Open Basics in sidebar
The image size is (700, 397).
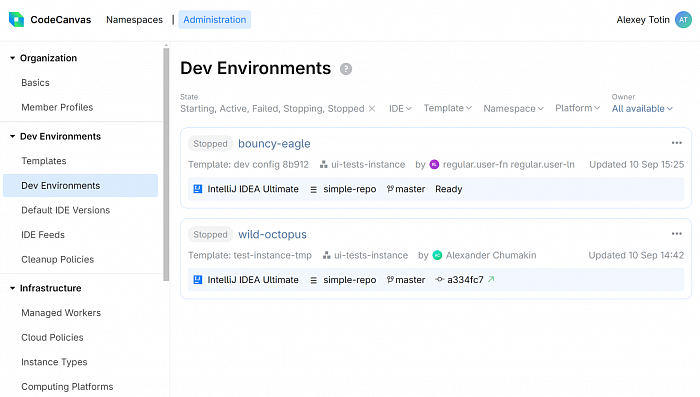[x=35, y=83]
